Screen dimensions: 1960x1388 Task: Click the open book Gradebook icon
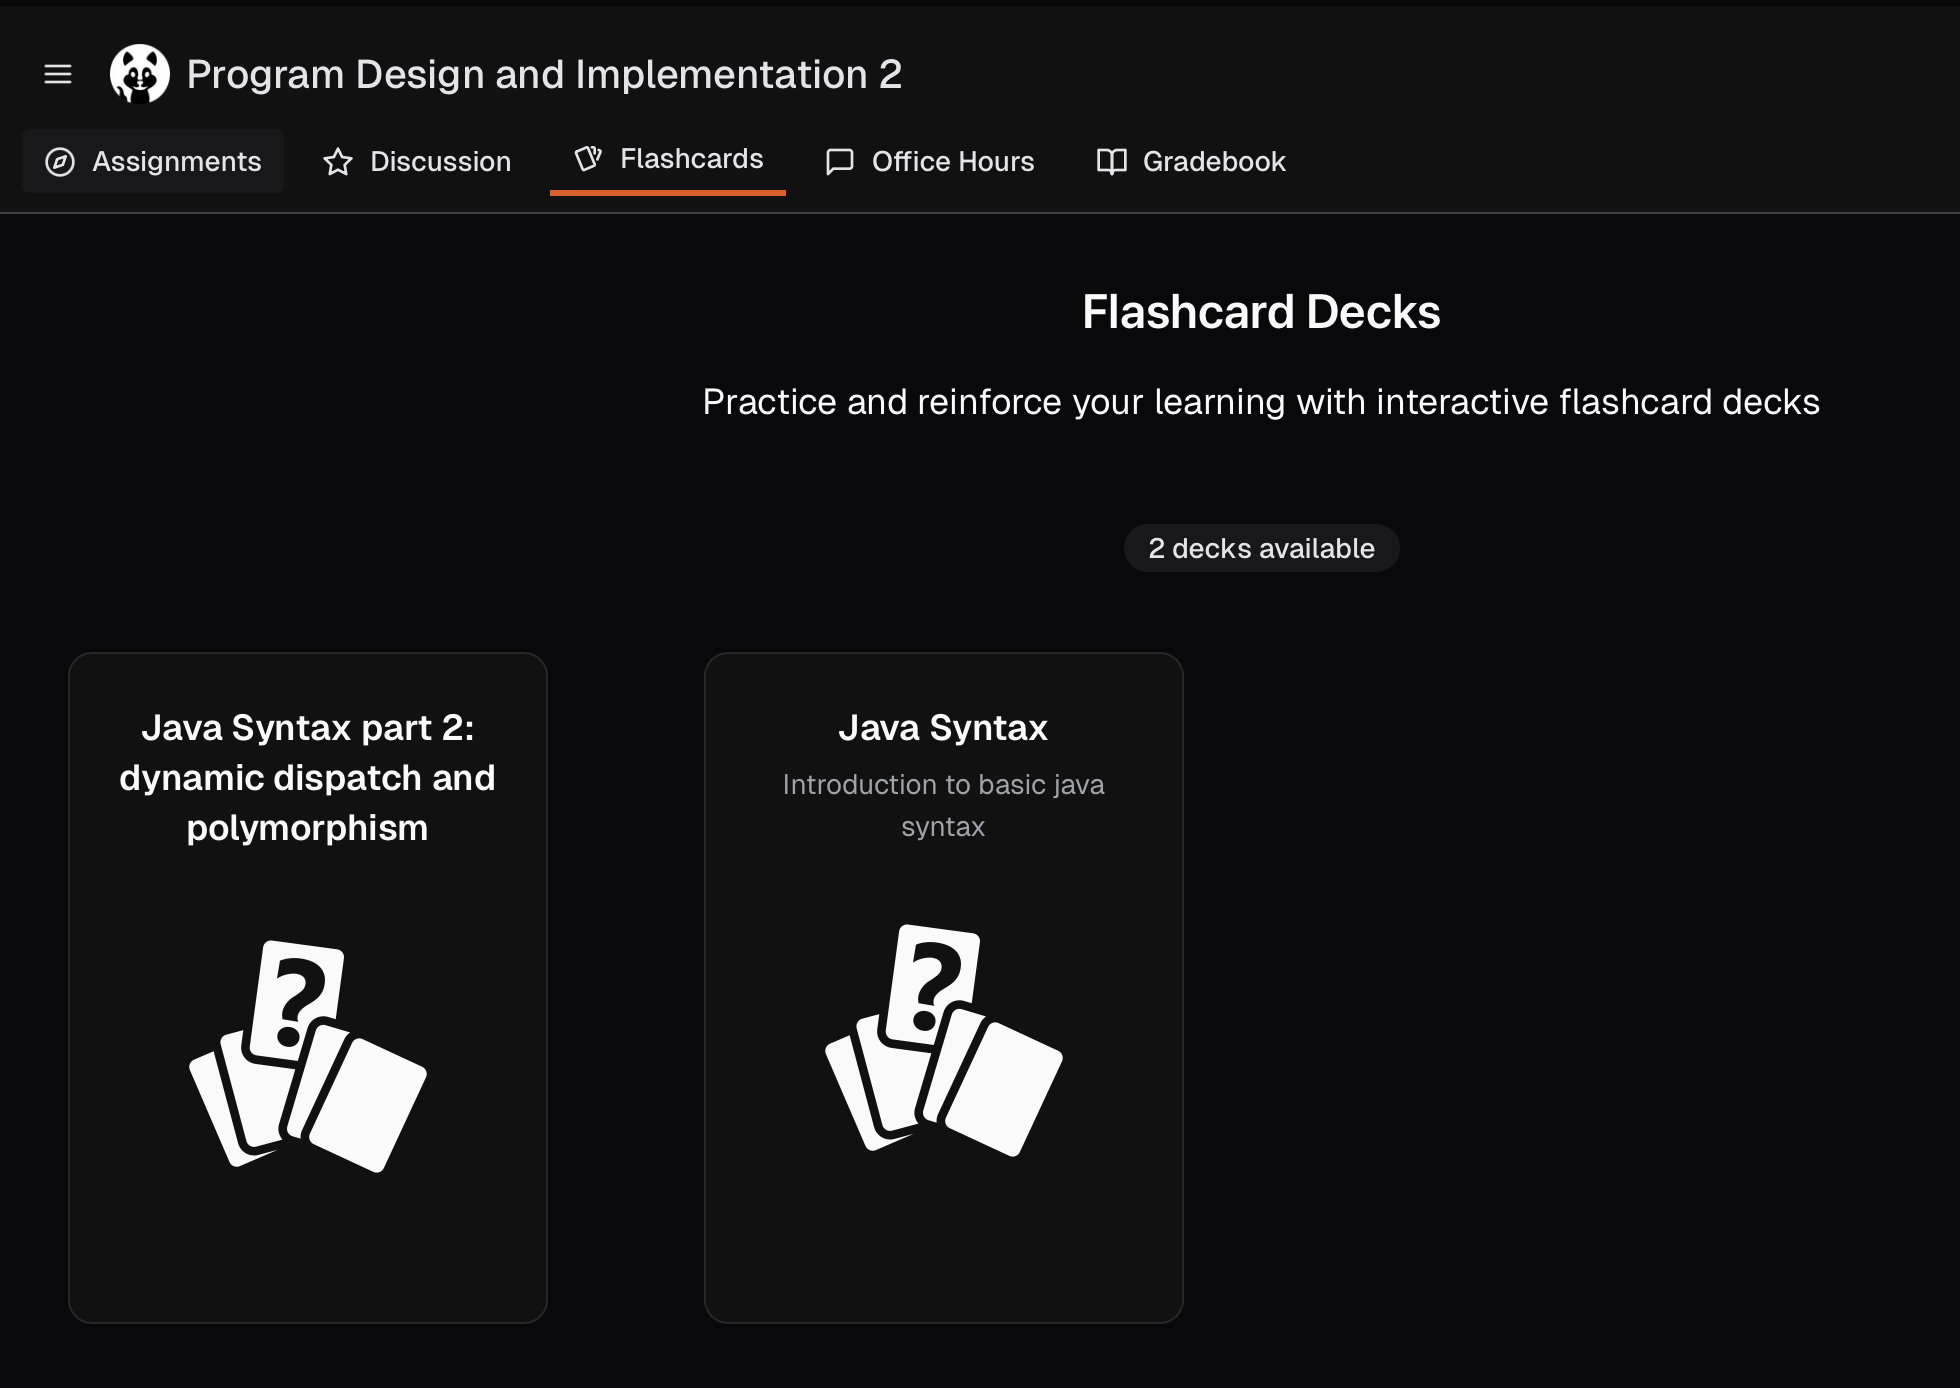click(x=1111, y=162)
